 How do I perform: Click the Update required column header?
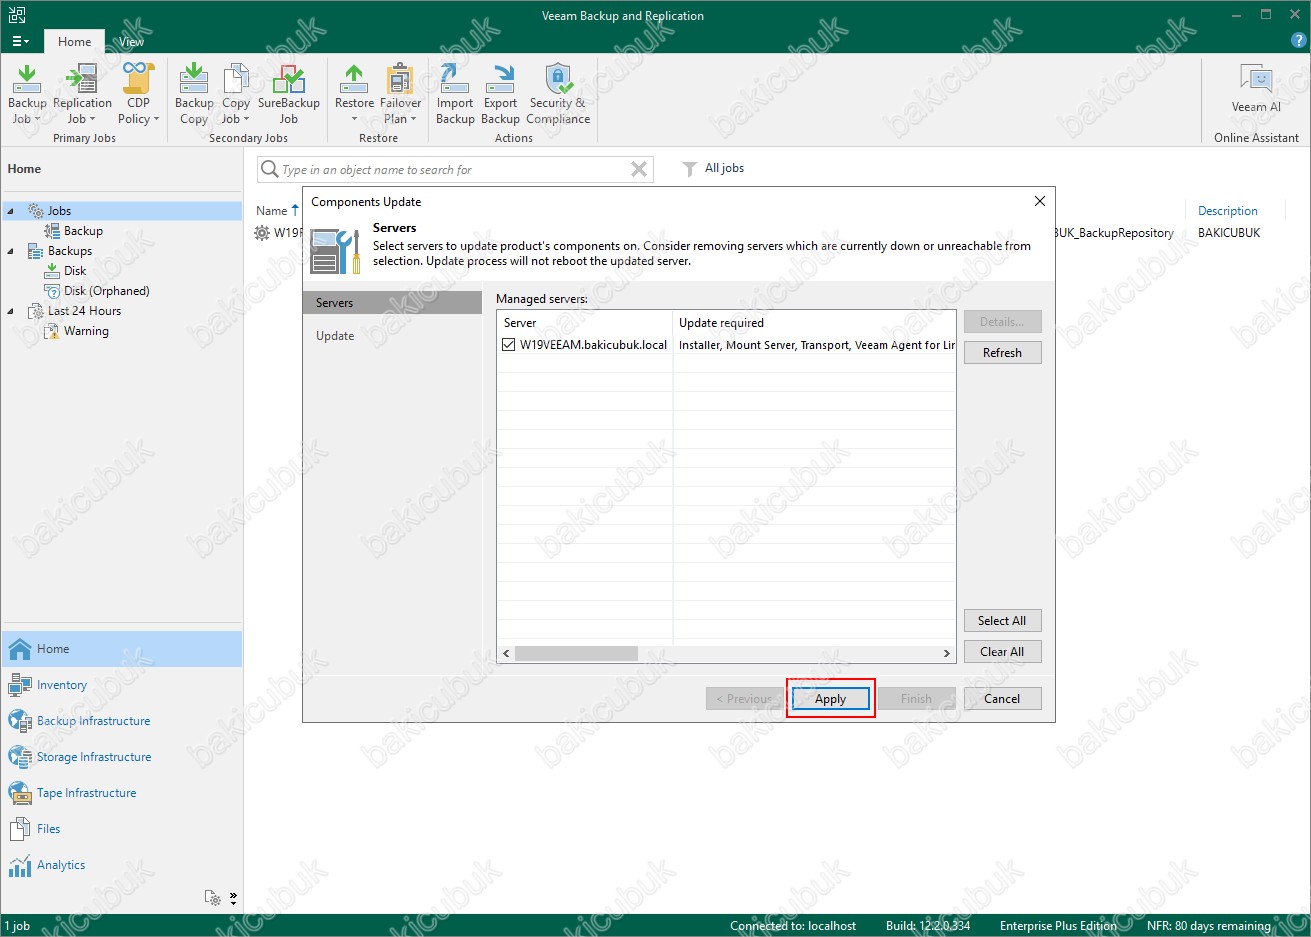click(815, 323)
